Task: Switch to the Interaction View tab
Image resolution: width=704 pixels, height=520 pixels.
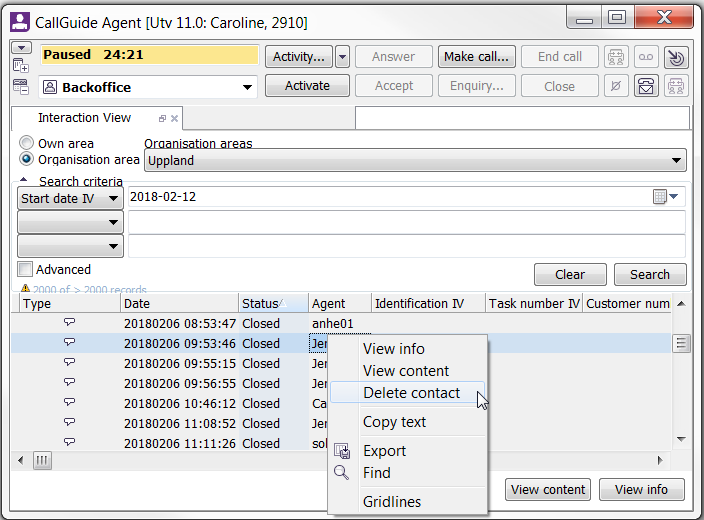Action: tap(84, 118)
